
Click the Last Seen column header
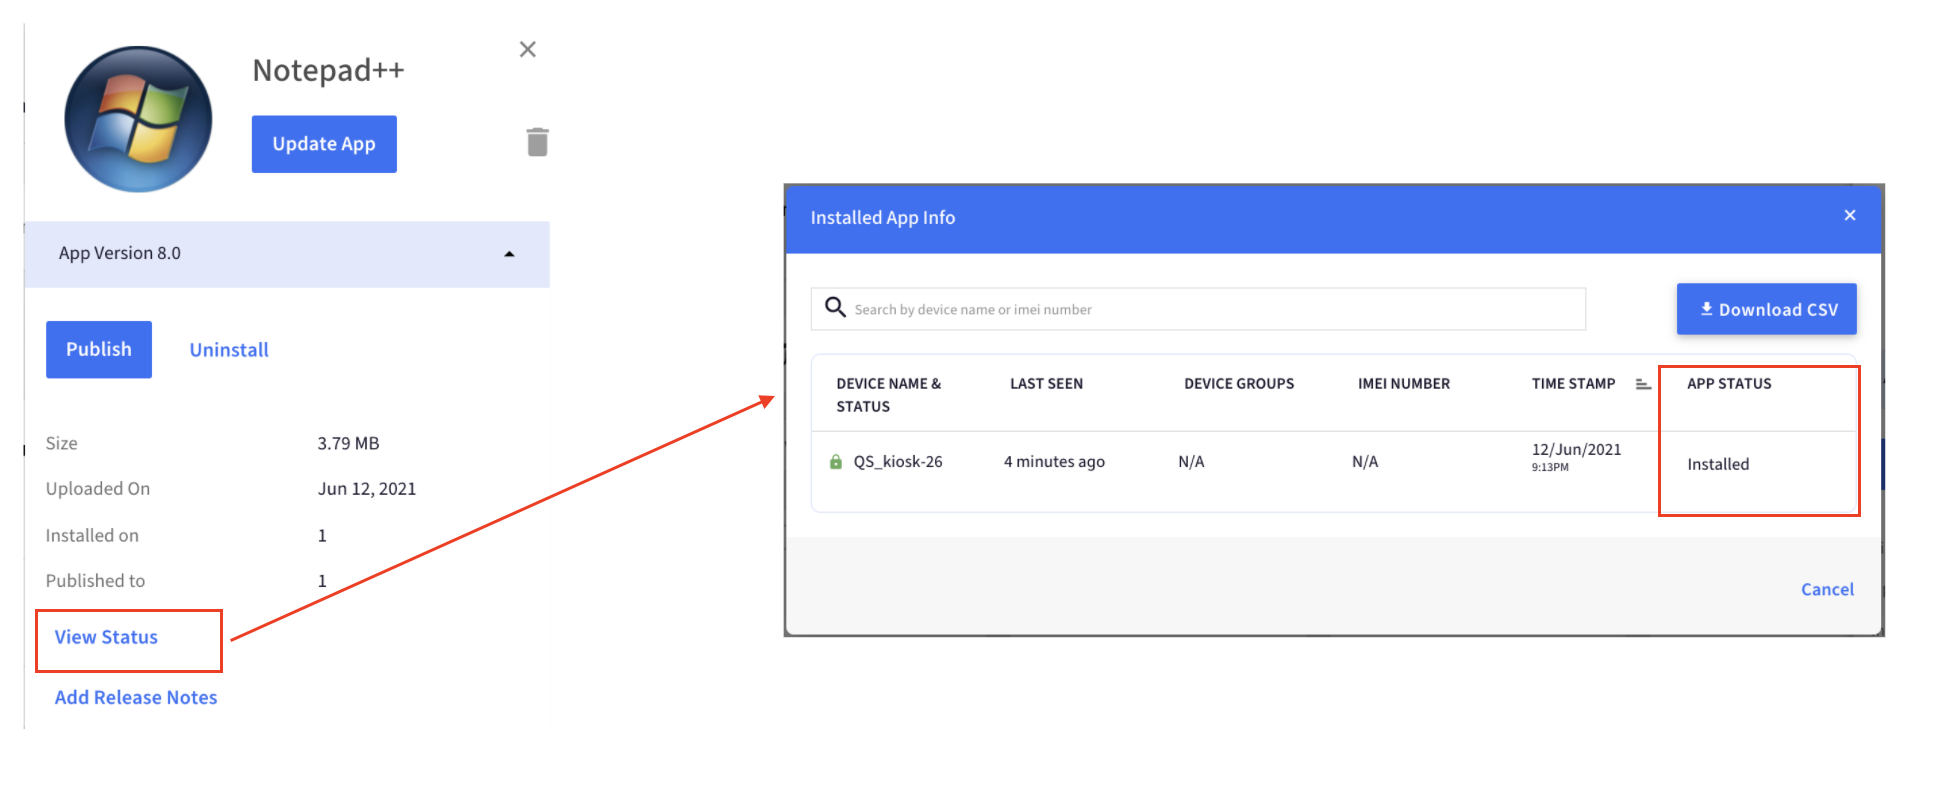click(1046, 384)
